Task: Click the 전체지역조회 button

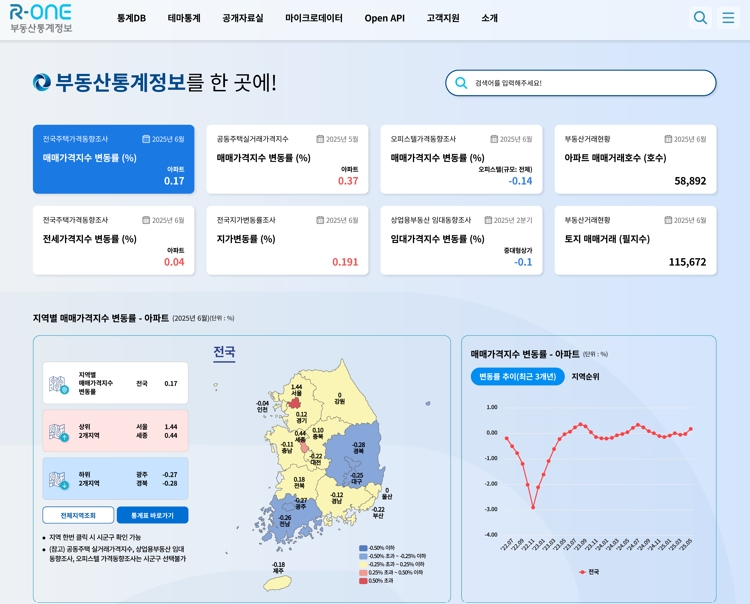Action: point(78,515)
